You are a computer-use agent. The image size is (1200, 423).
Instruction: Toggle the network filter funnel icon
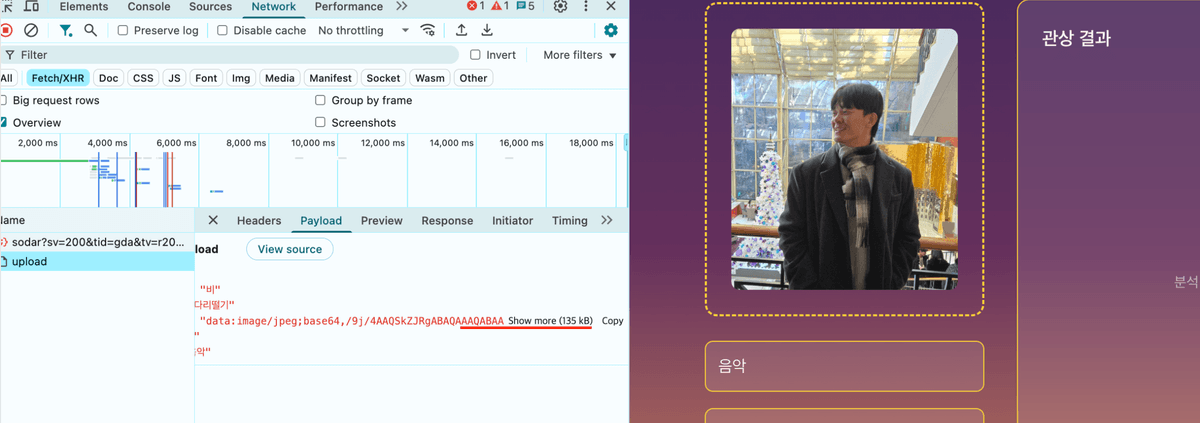65,31
